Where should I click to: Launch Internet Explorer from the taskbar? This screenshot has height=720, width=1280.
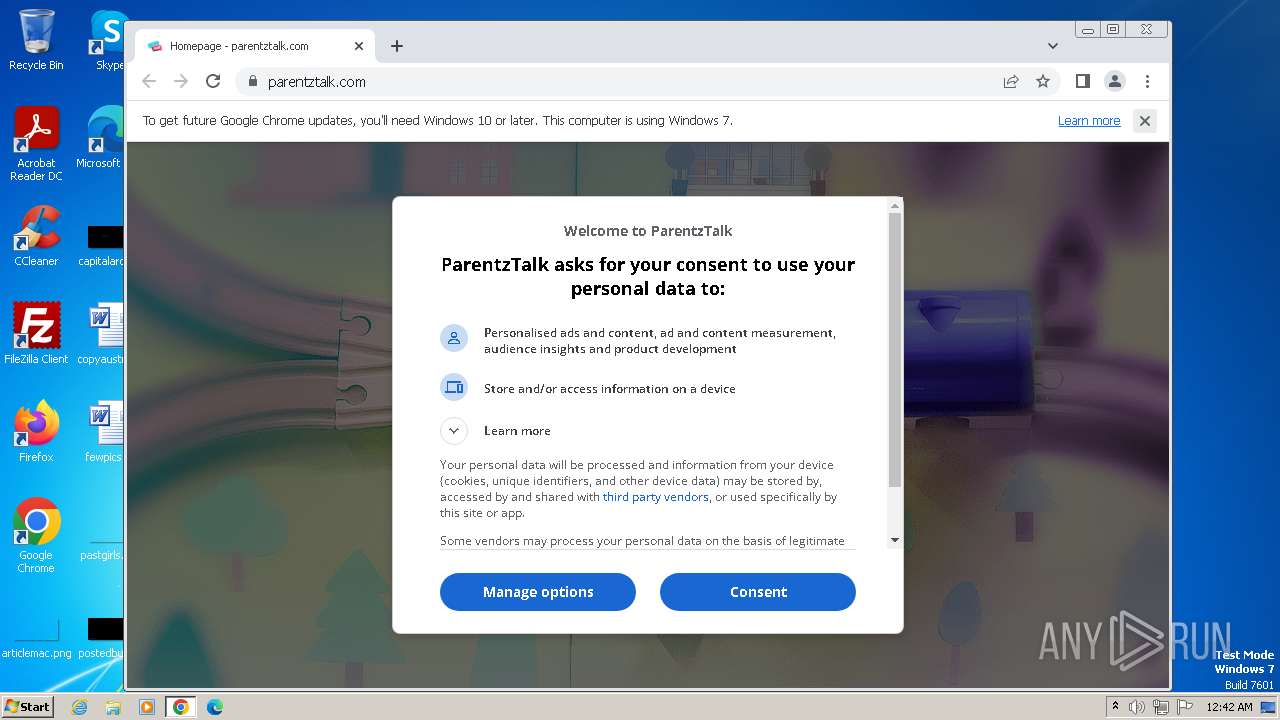coord(79,707)
